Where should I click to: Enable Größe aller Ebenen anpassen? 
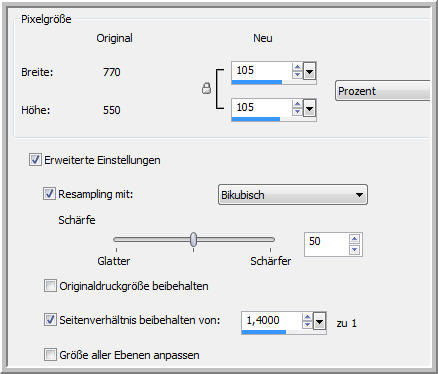tap(50, 355)
